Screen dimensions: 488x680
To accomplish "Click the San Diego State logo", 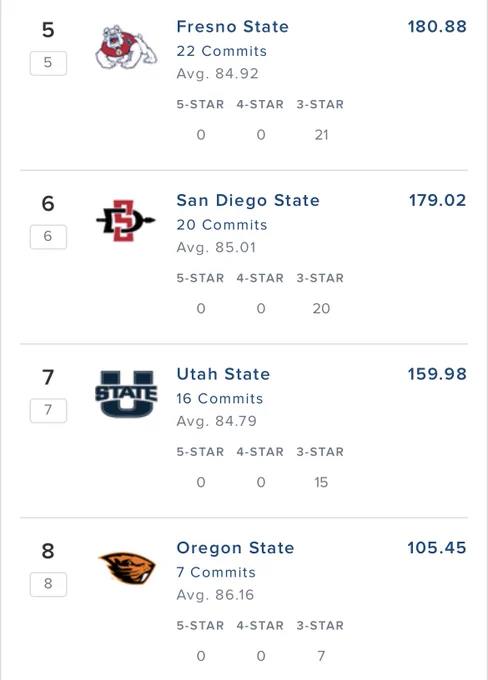I will pyautogui.click(x=125, y=220).
